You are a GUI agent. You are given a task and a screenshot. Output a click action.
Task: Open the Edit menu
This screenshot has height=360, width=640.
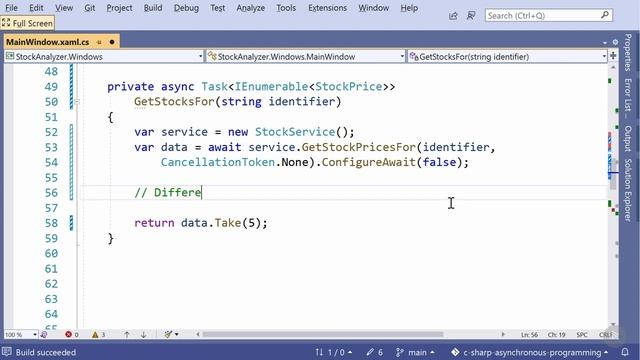click(36, 8)
